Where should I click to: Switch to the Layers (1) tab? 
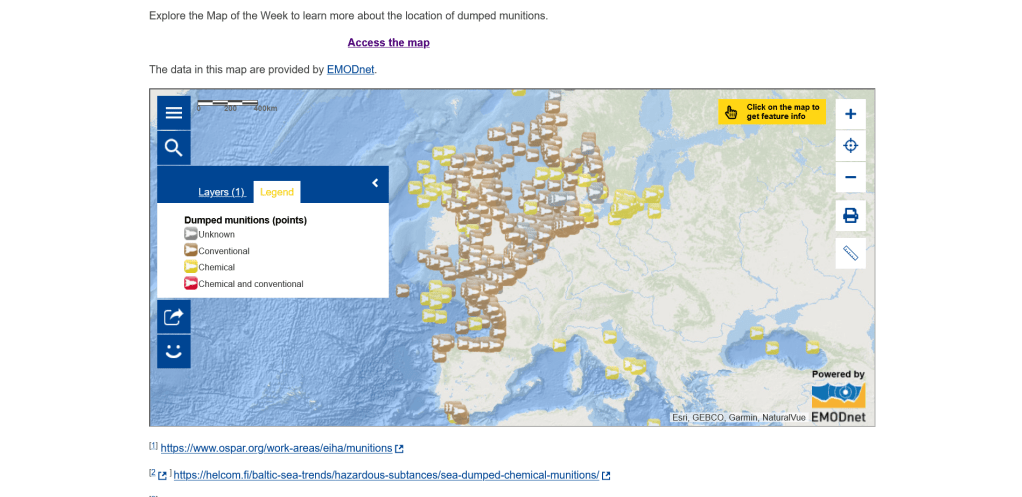pyautogui.click(x=221, y=192)
